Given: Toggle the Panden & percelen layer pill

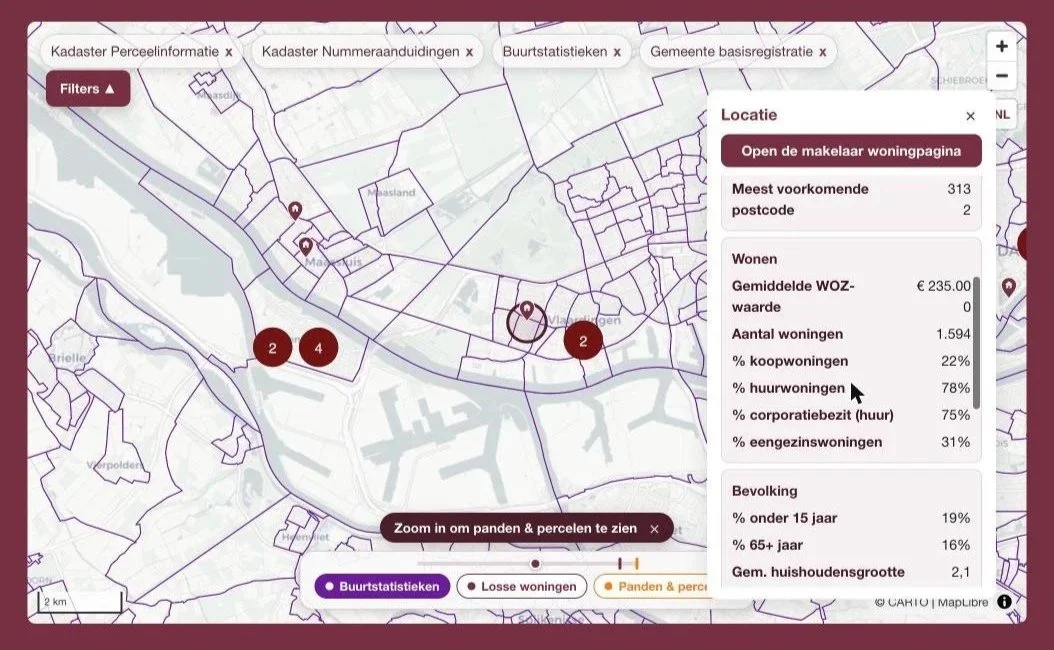Looking at the screenshot, I should pyautogui.click(x=651, y=586).
